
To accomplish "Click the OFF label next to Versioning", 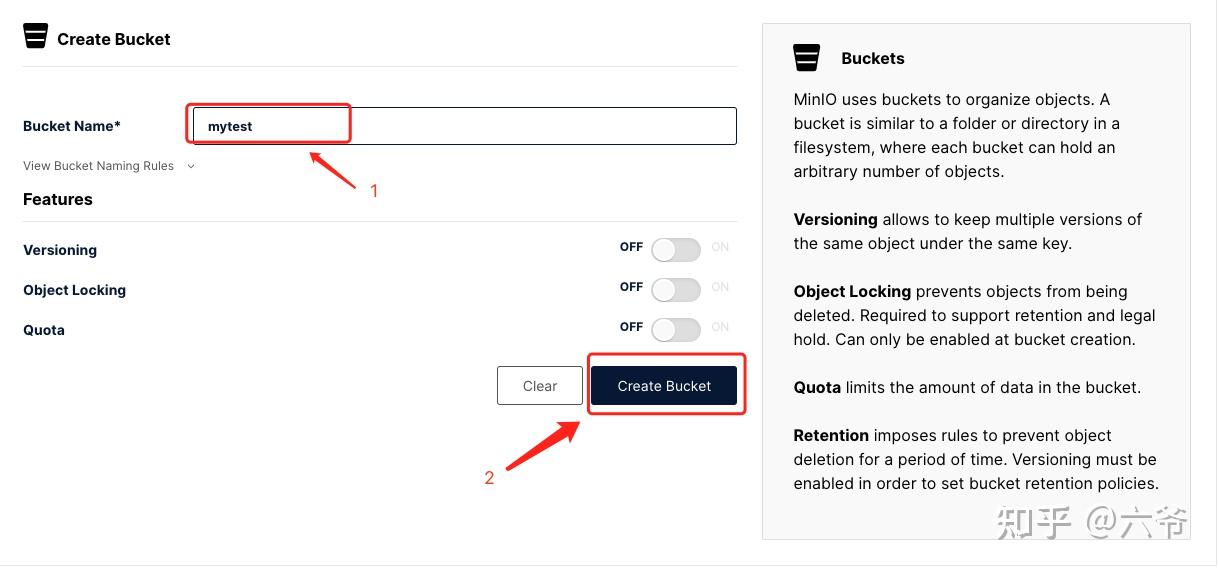I will click(x=631, y=247).
